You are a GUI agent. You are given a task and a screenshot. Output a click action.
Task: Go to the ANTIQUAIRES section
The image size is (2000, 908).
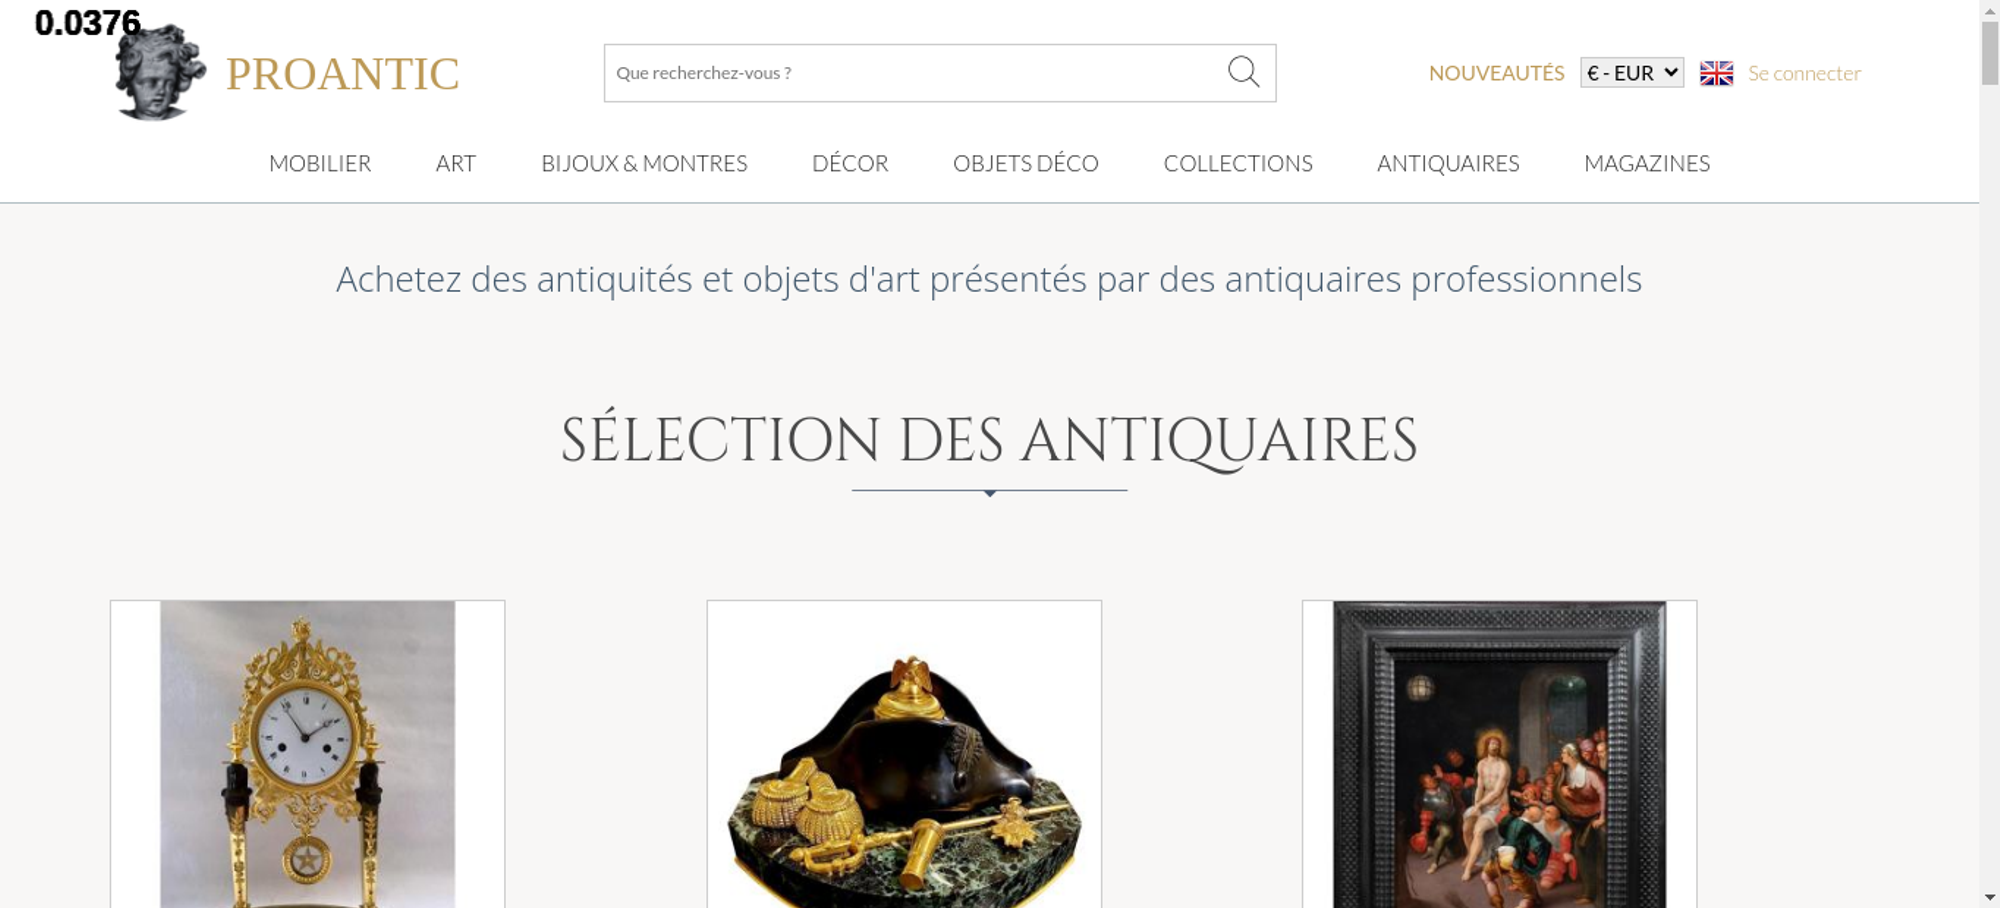(1448, 163)
